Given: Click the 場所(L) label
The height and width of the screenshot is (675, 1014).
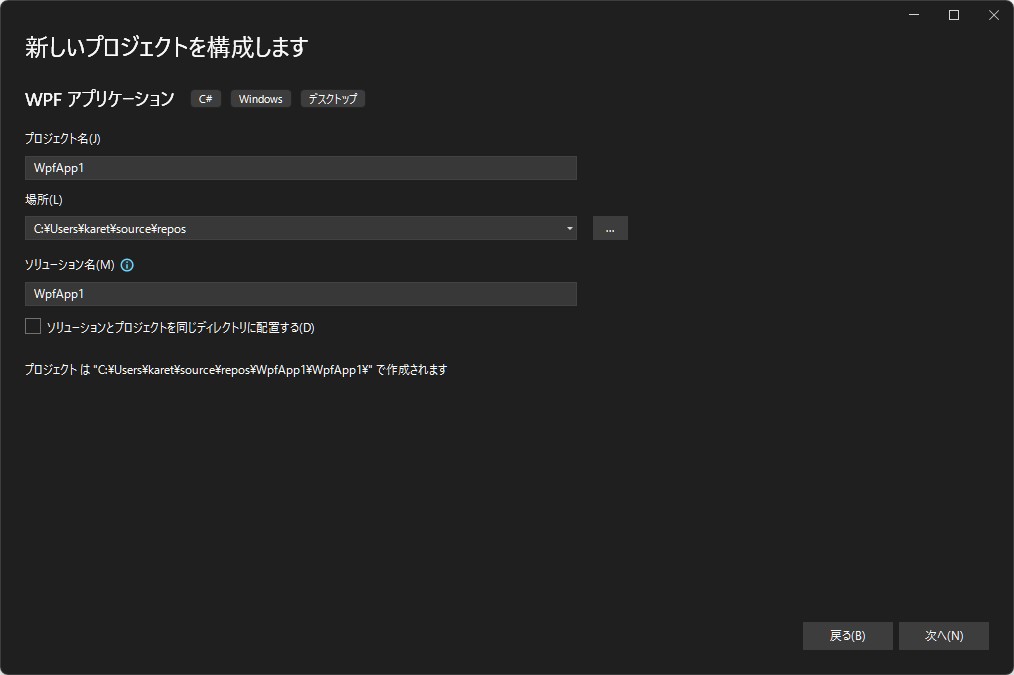Looking at the screenshot, I should pos(44,200).
